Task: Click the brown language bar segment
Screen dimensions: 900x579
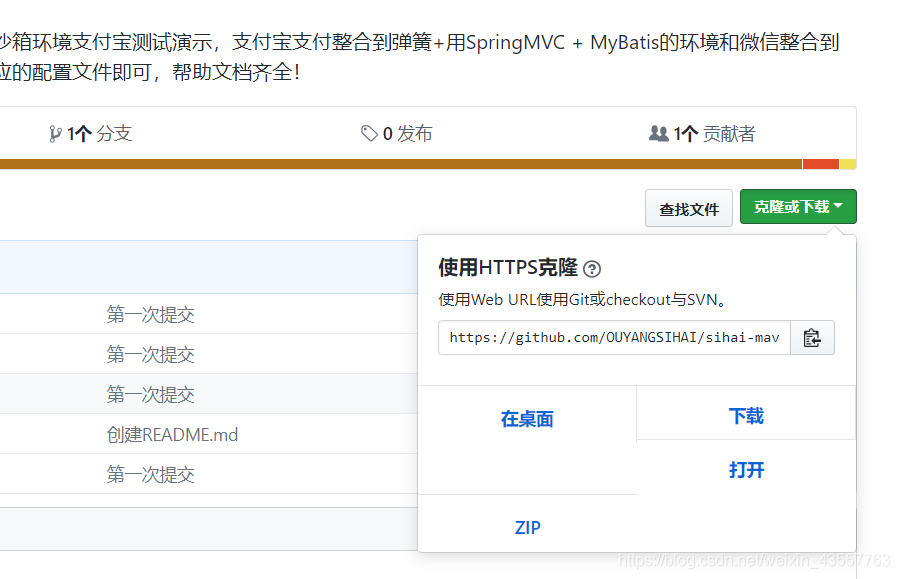Action: click(x=401, y=164)
